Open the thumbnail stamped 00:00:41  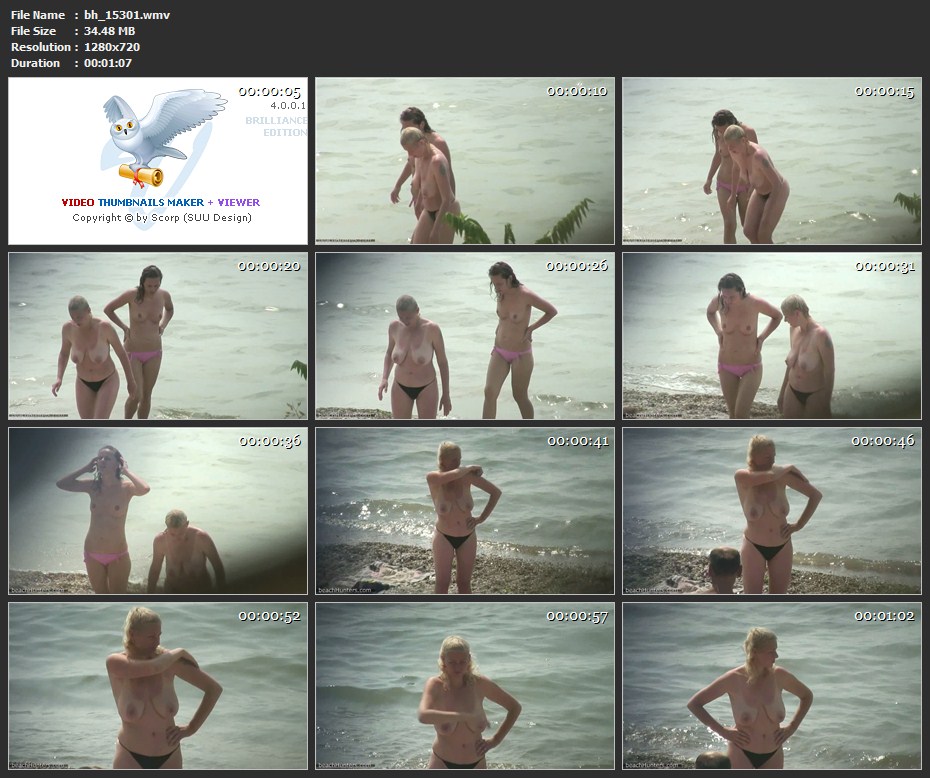(x=465, y=511)
